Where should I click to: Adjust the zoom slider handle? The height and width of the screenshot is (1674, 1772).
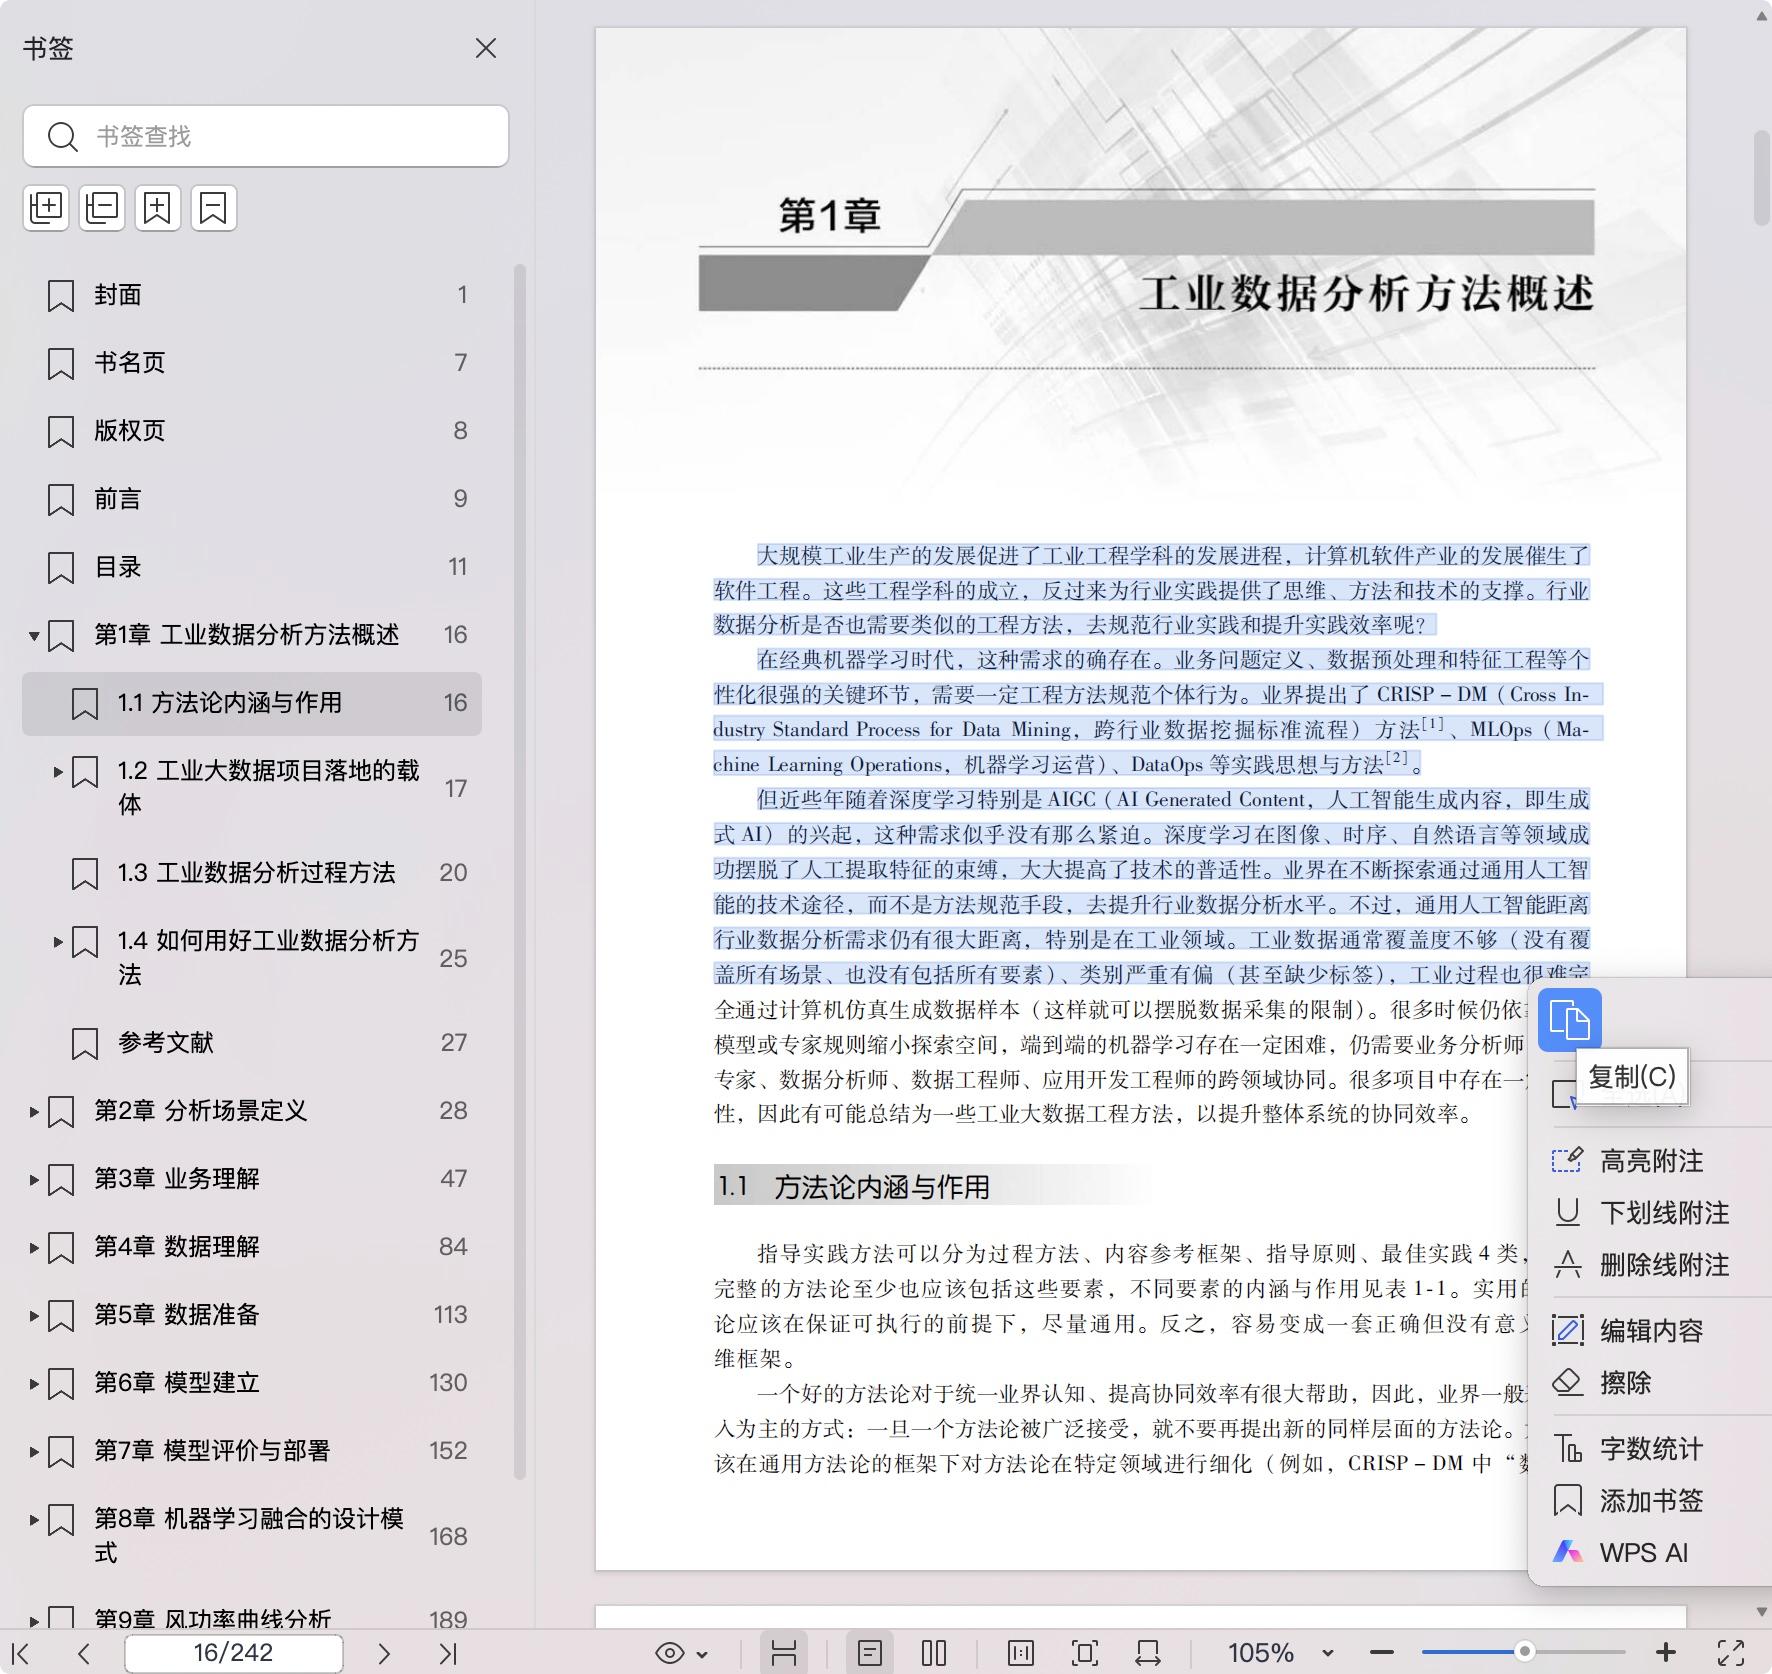(x=1524, y=1652)
